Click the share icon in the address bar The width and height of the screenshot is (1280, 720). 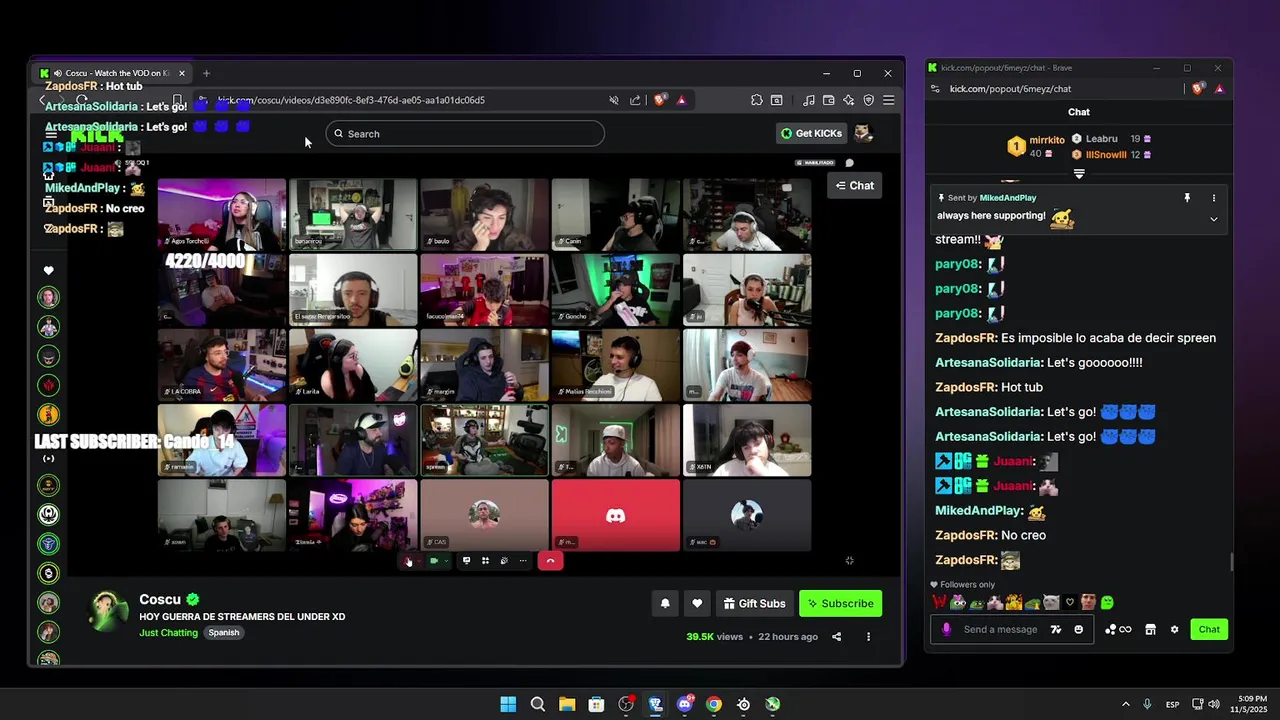[635, 100]
